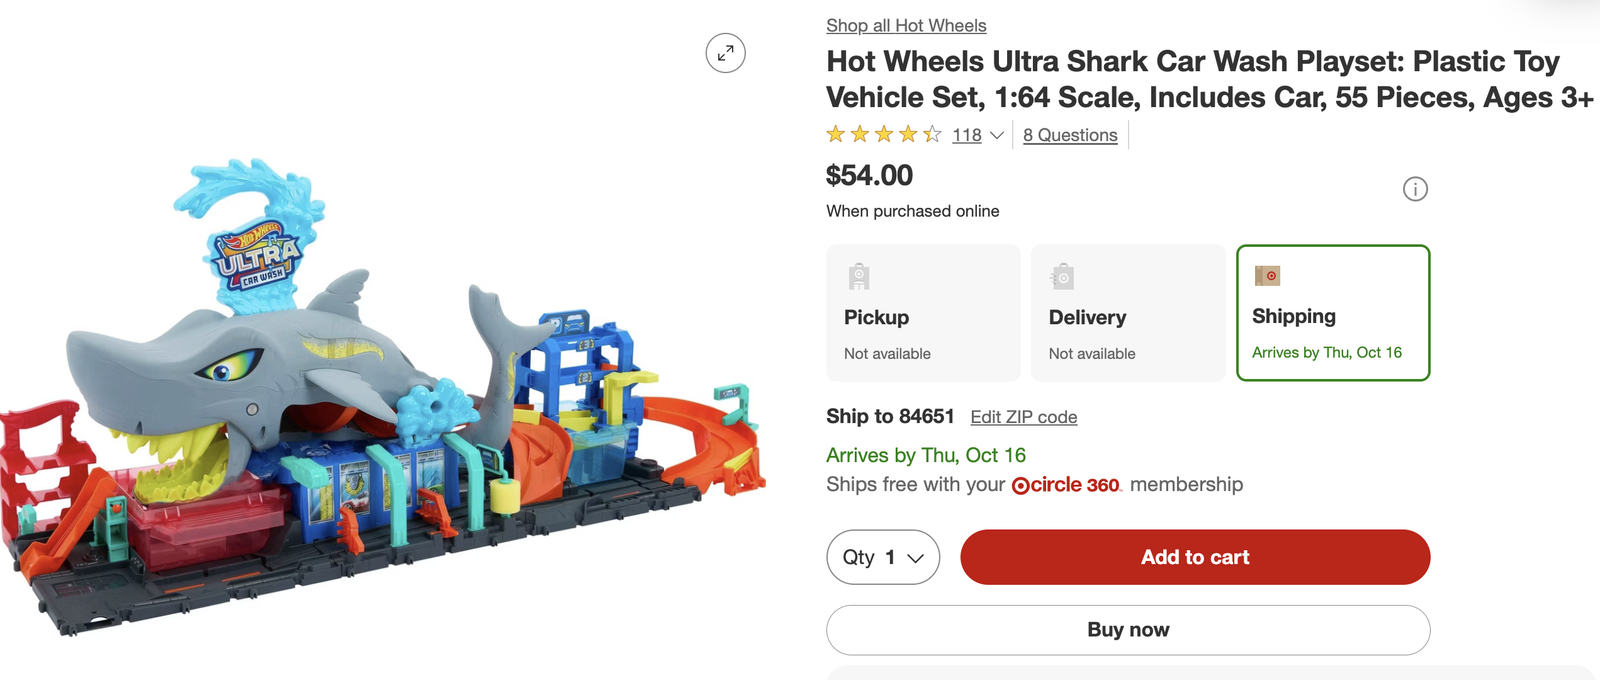Open the Shop all Hot Wheels link
The height and width of the screenshot is (680, 1600).
[x=906, y=26]
